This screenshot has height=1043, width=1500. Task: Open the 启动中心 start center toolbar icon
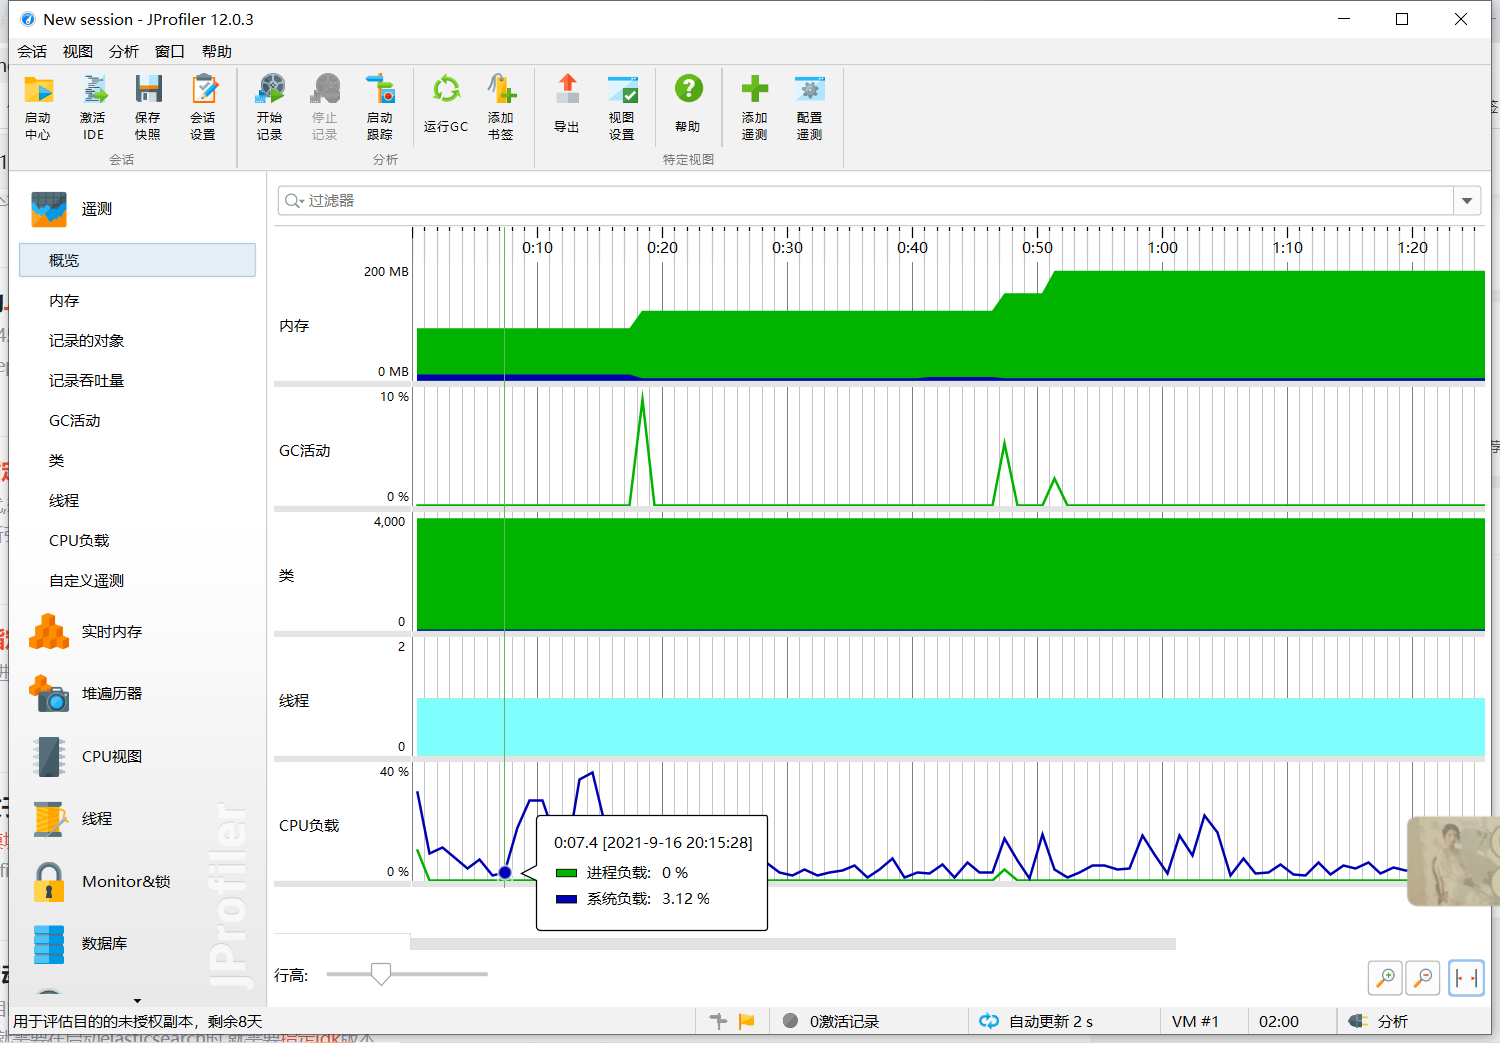click(x=38, y=107)
